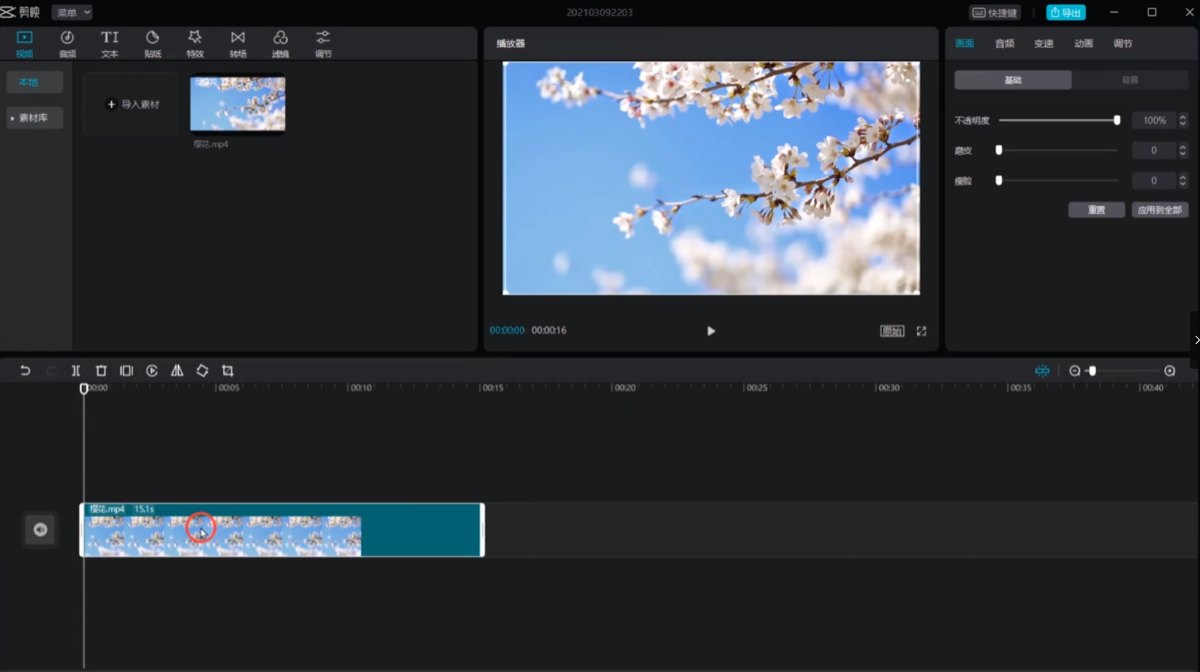Click the 导出 export button
Image resolution: width=1200 pixels, height=672 pixels.
tap(1065, 13)
